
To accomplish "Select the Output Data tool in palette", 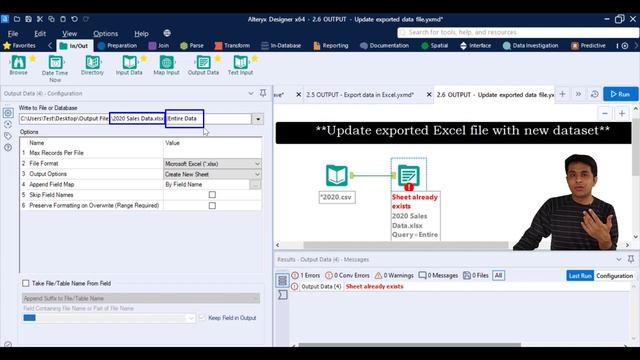I will (203, 62).
